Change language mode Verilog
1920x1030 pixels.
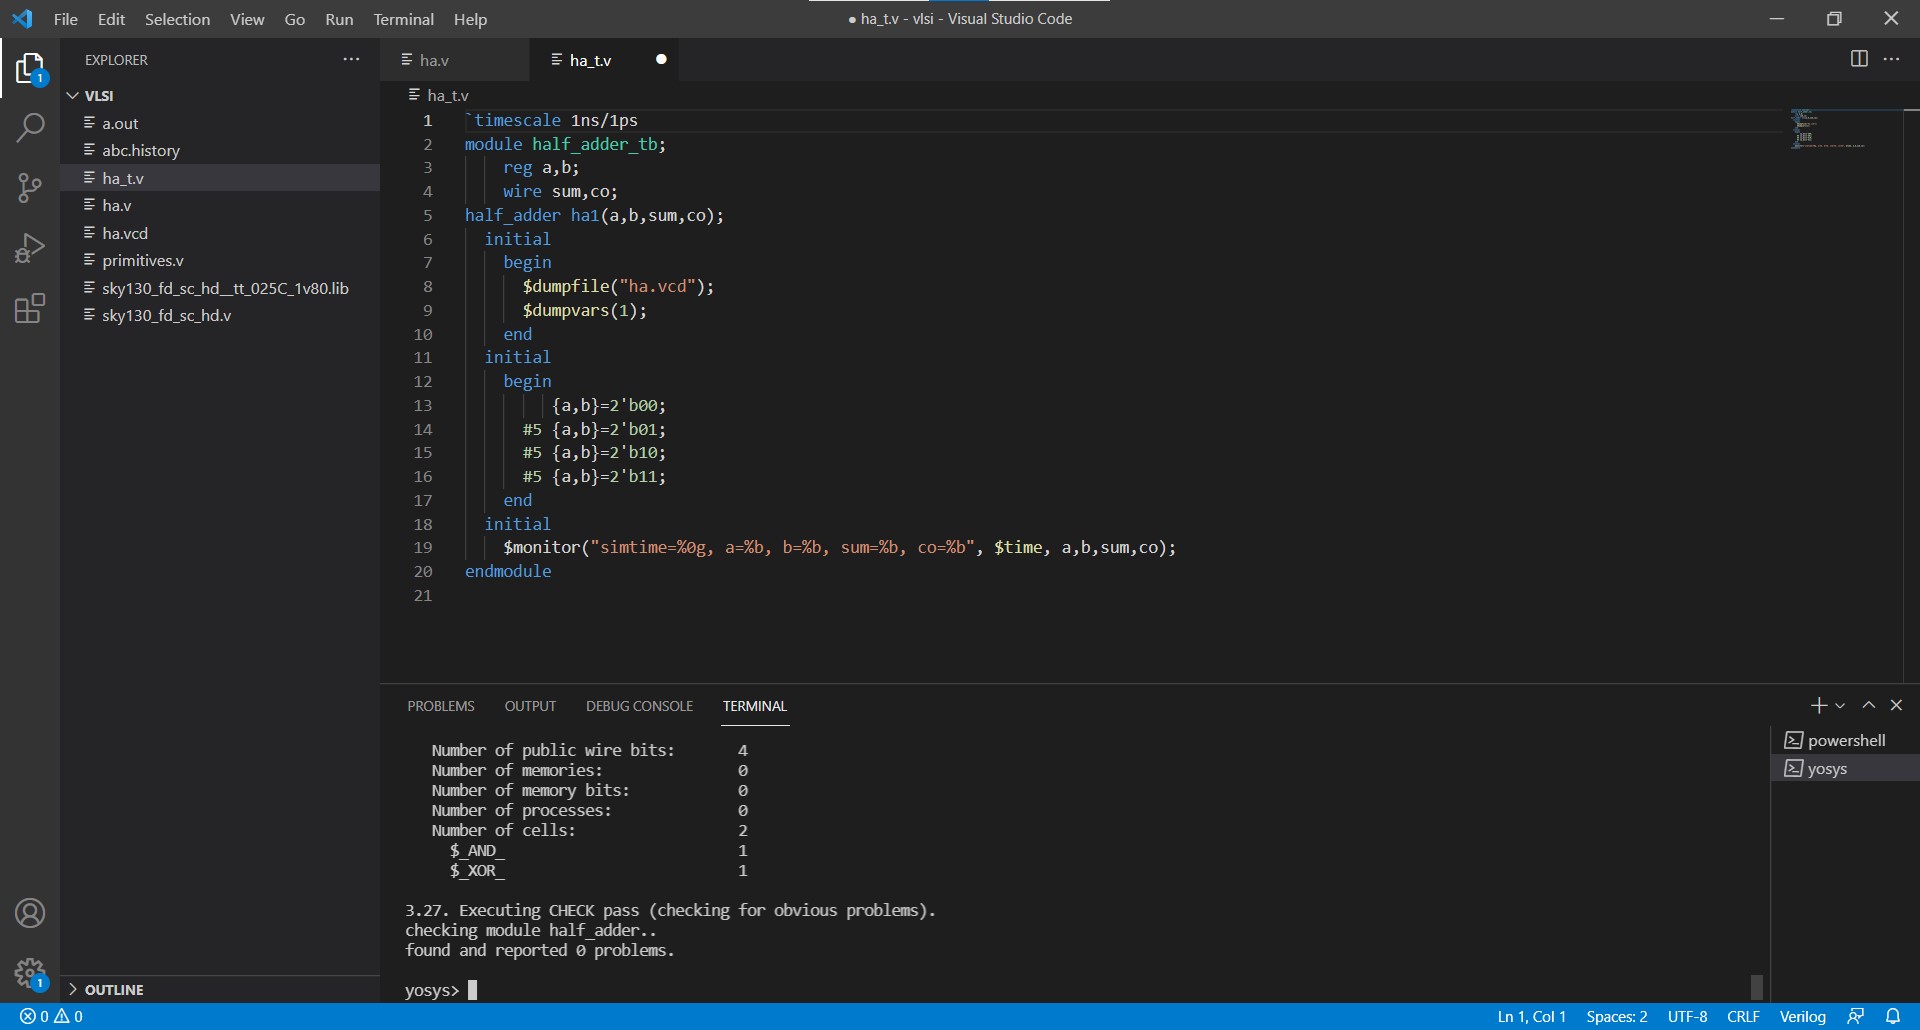tap(1802, 1016)
